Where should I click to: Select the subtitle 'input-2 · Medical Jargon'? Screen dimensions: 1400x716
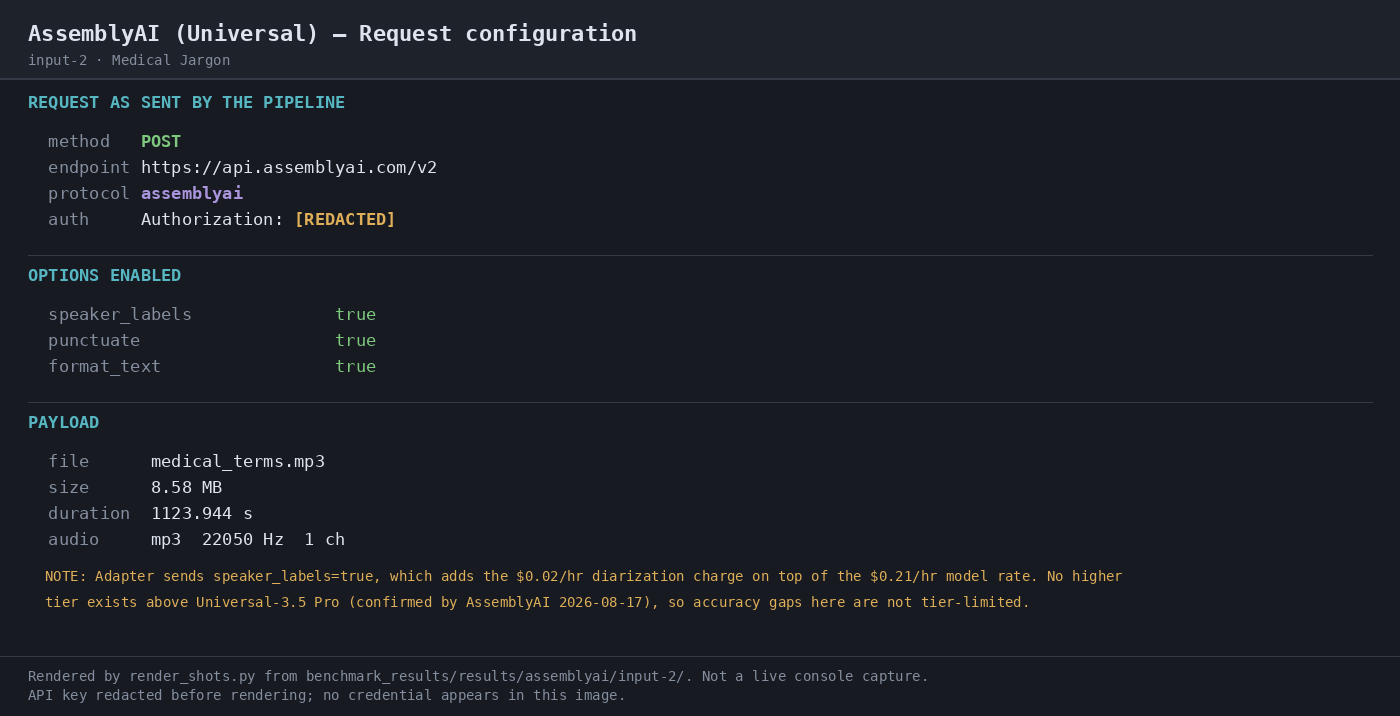tap(129, 60)
